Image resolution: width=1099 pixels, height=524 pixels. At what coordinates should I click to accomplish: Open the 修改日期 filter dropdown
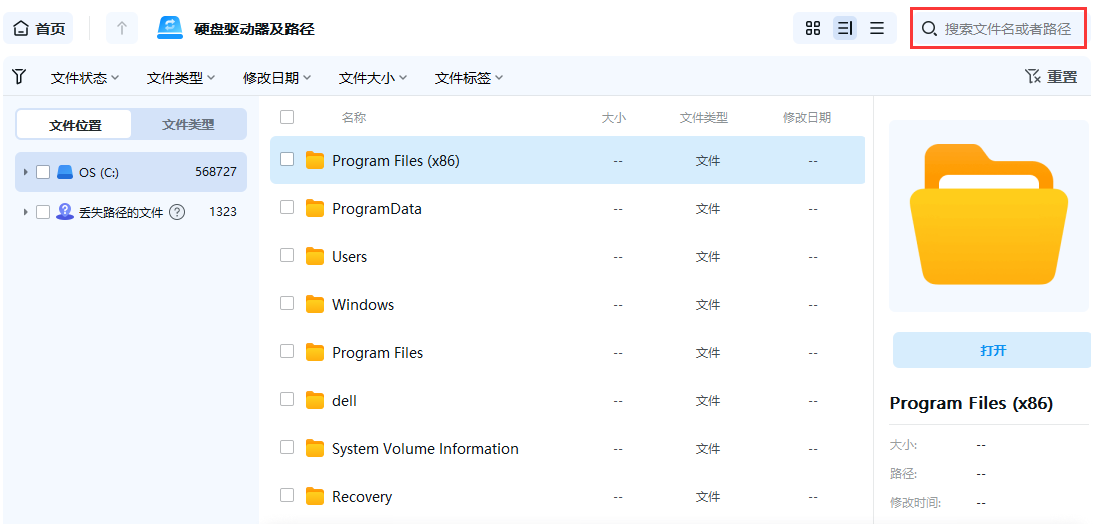point(277,78)
